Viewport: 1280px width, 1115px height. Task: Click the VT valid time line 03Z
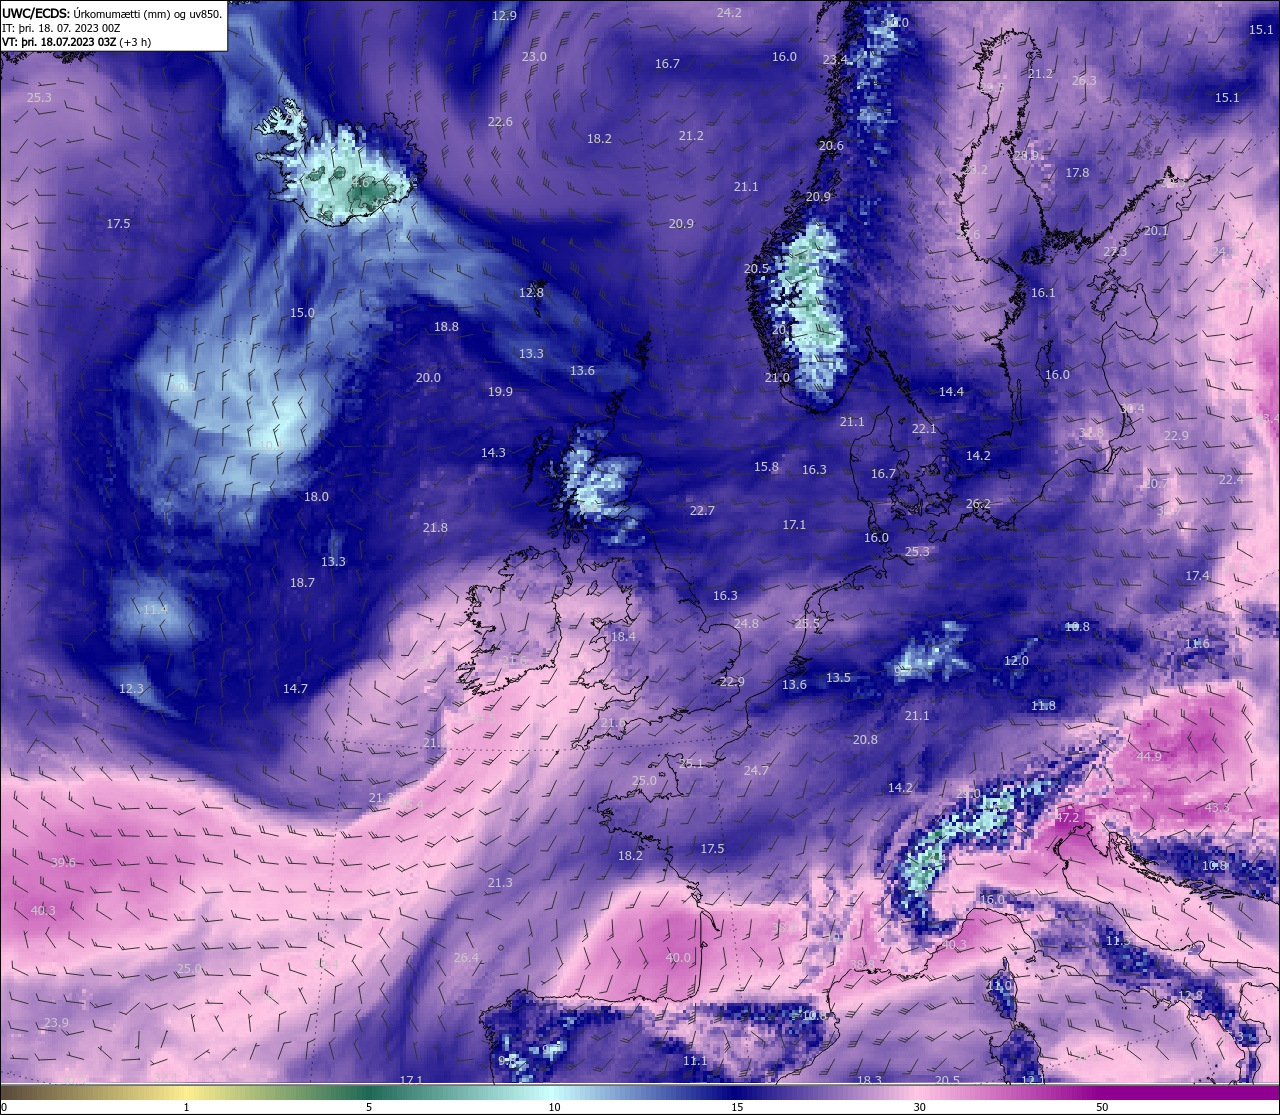point(76,42)
